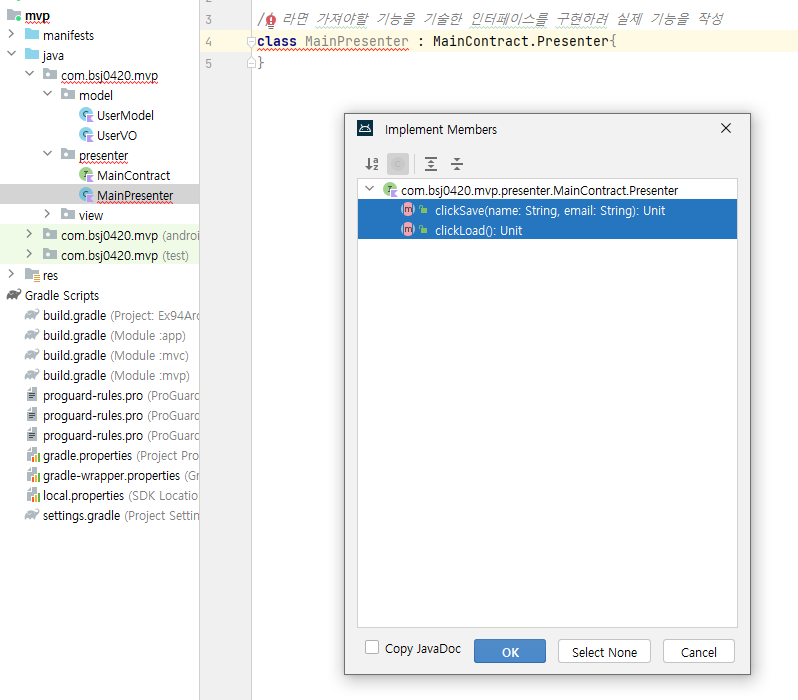The width and height of the screenshot is (798, 700).
Task: Toggle the Copy JavaDoc checkbox
Action: 372,647
